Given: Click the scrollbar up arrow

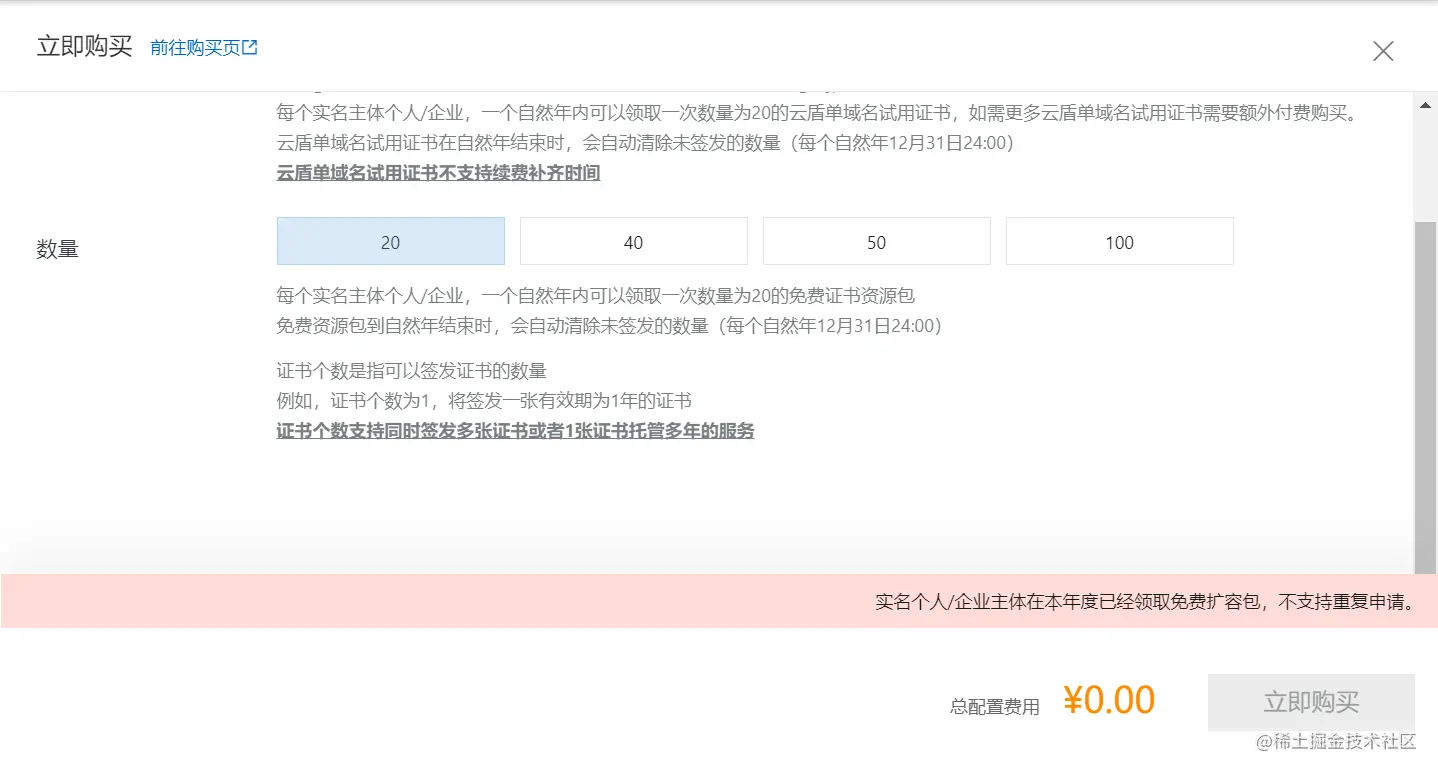Looking at the screenshot, I should pyautogui.click(x=1425, y=103).
